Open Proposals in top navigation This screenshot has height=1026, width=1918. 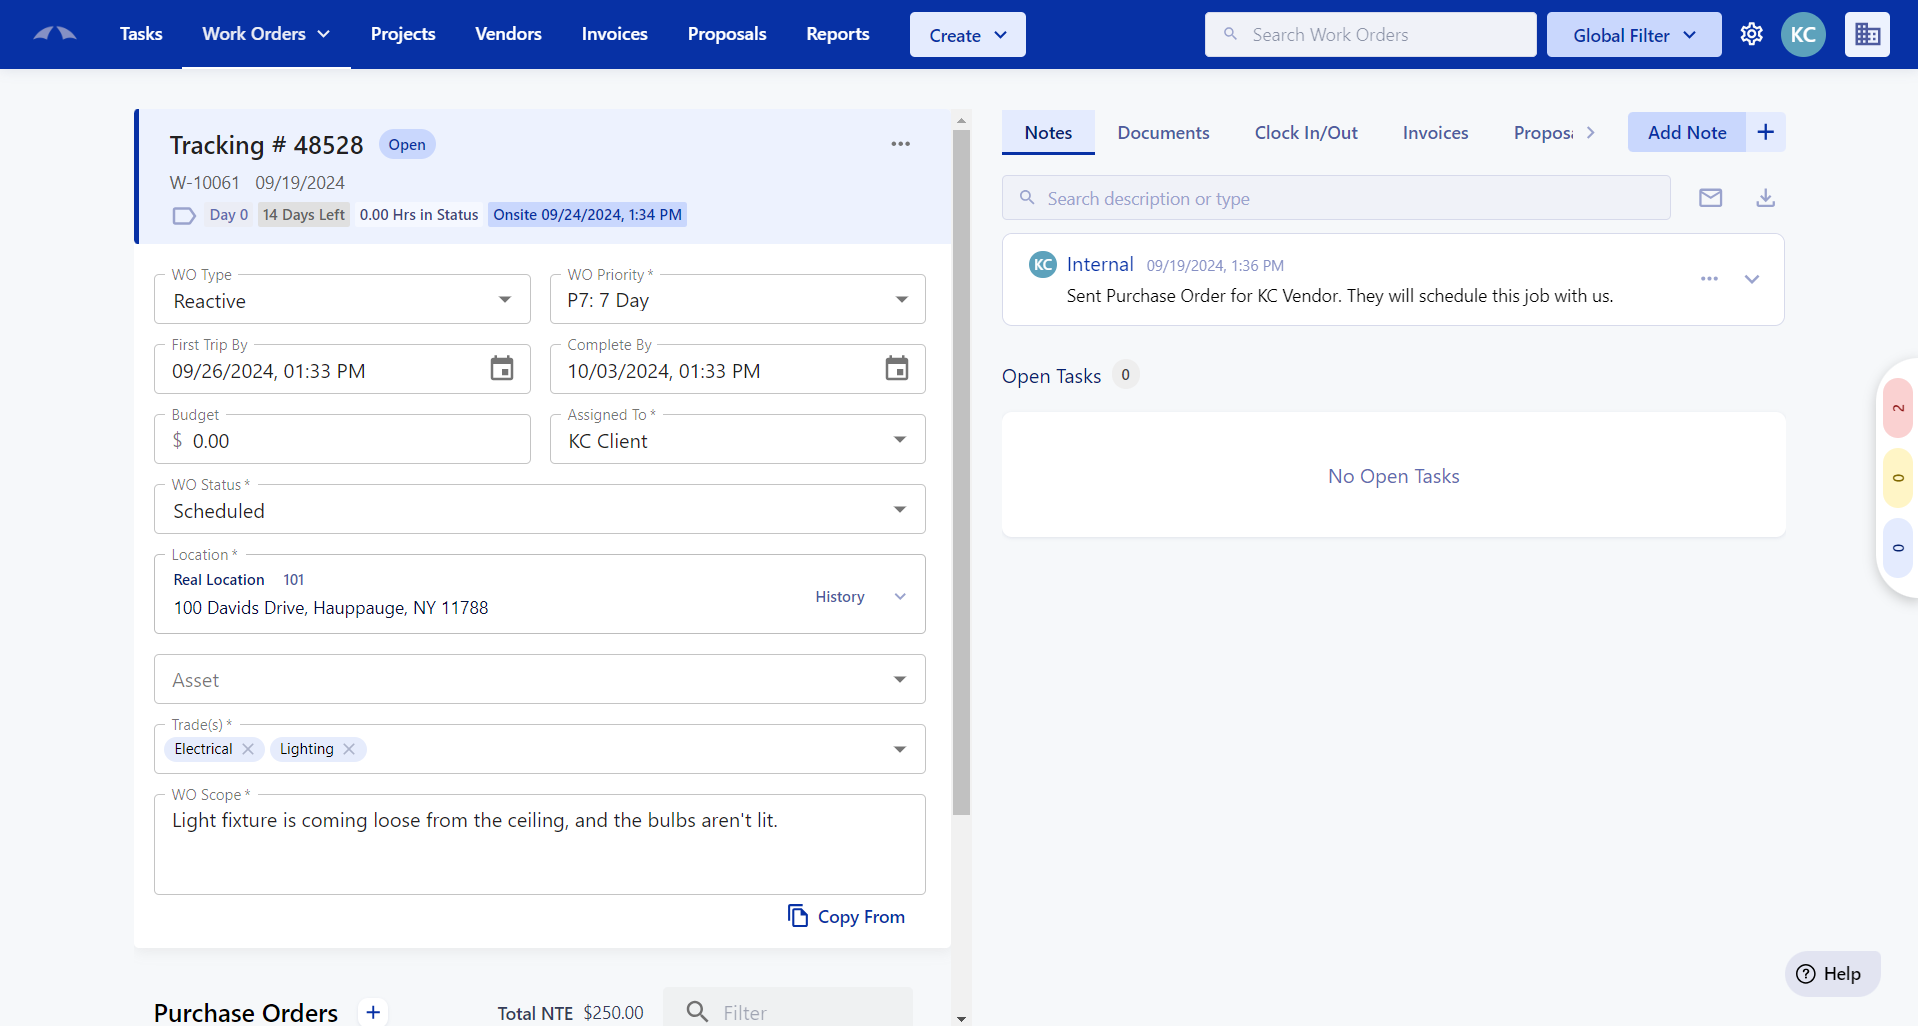727,34
